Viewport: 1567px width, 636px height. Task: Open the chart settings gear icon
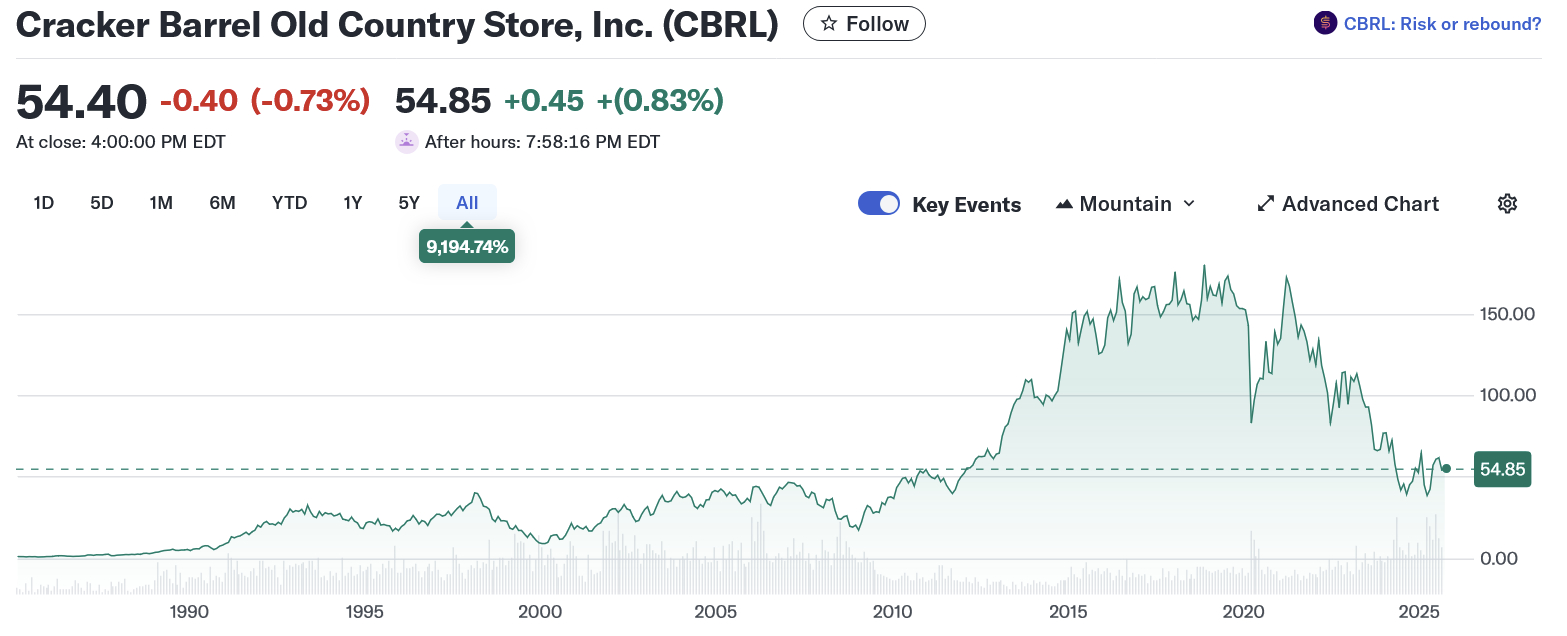click(x=1507, y=204)
